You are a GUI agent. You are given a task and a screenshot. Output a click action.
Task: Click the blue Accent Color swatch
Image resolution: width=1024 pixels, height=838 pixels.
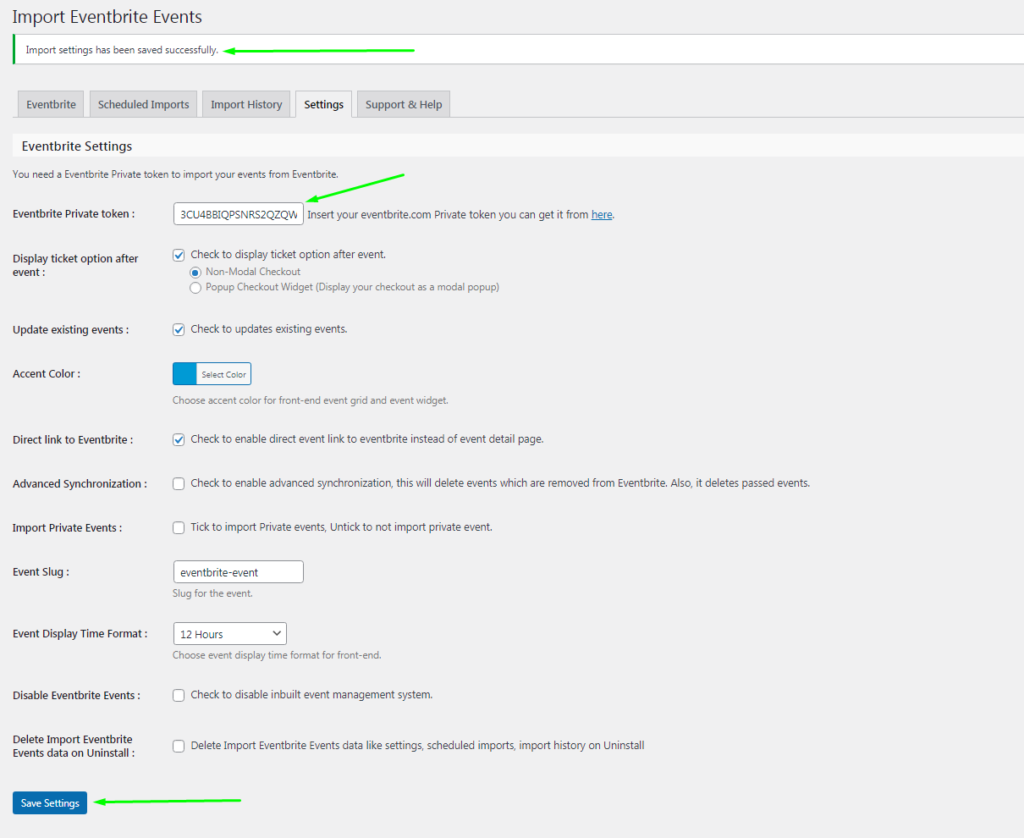[x=185, y=374]
